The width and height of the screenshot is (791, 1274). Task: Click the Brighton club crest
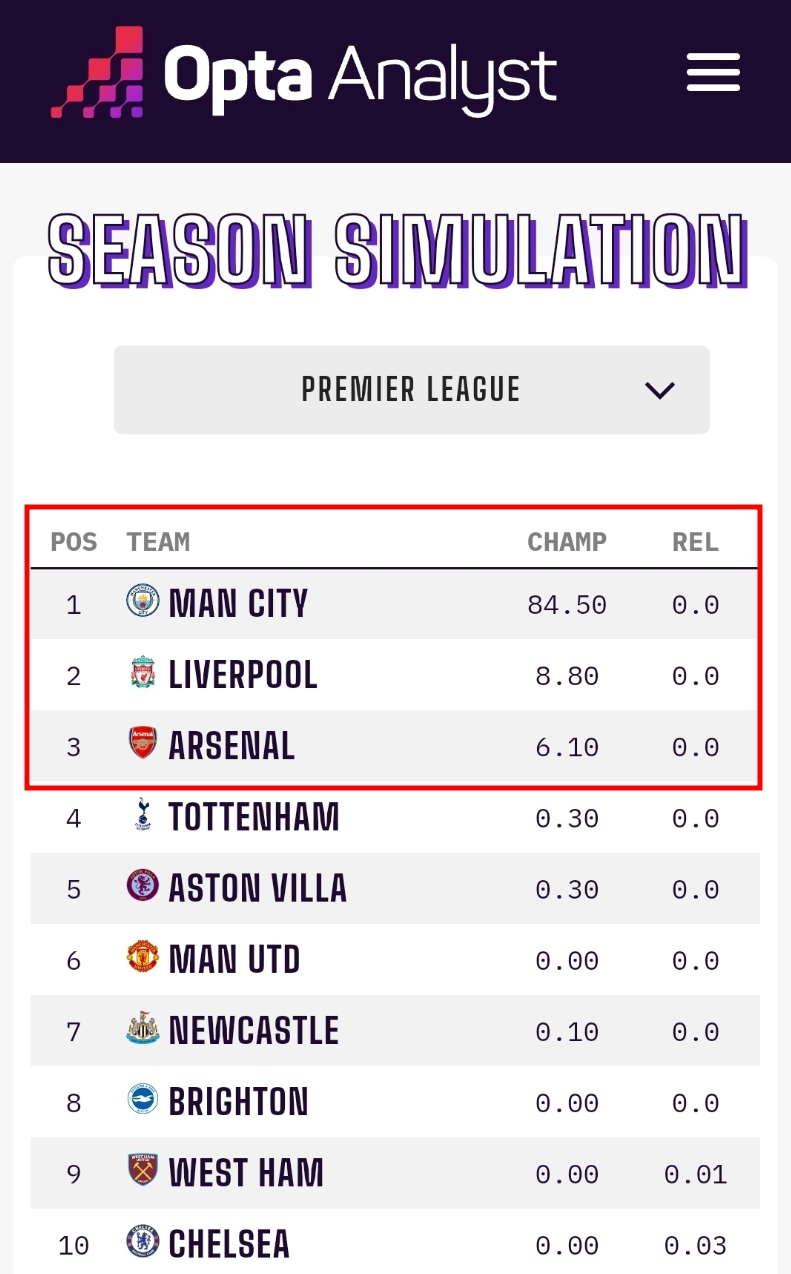[143, 1100]
